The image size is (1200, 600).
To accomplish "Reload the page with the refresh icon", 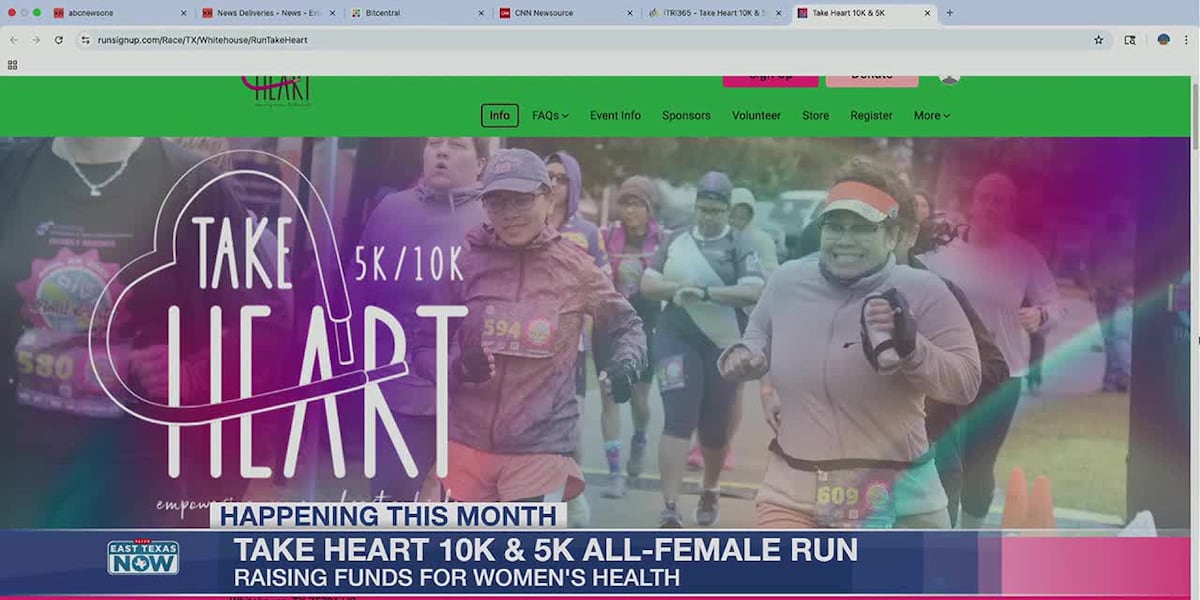I will (59, 40).
